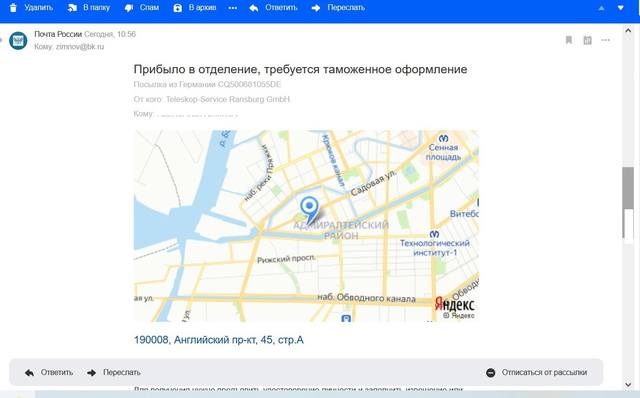Delete the email with Удалить
Viewport: 640px width, 398px height.
pos(31,8)
